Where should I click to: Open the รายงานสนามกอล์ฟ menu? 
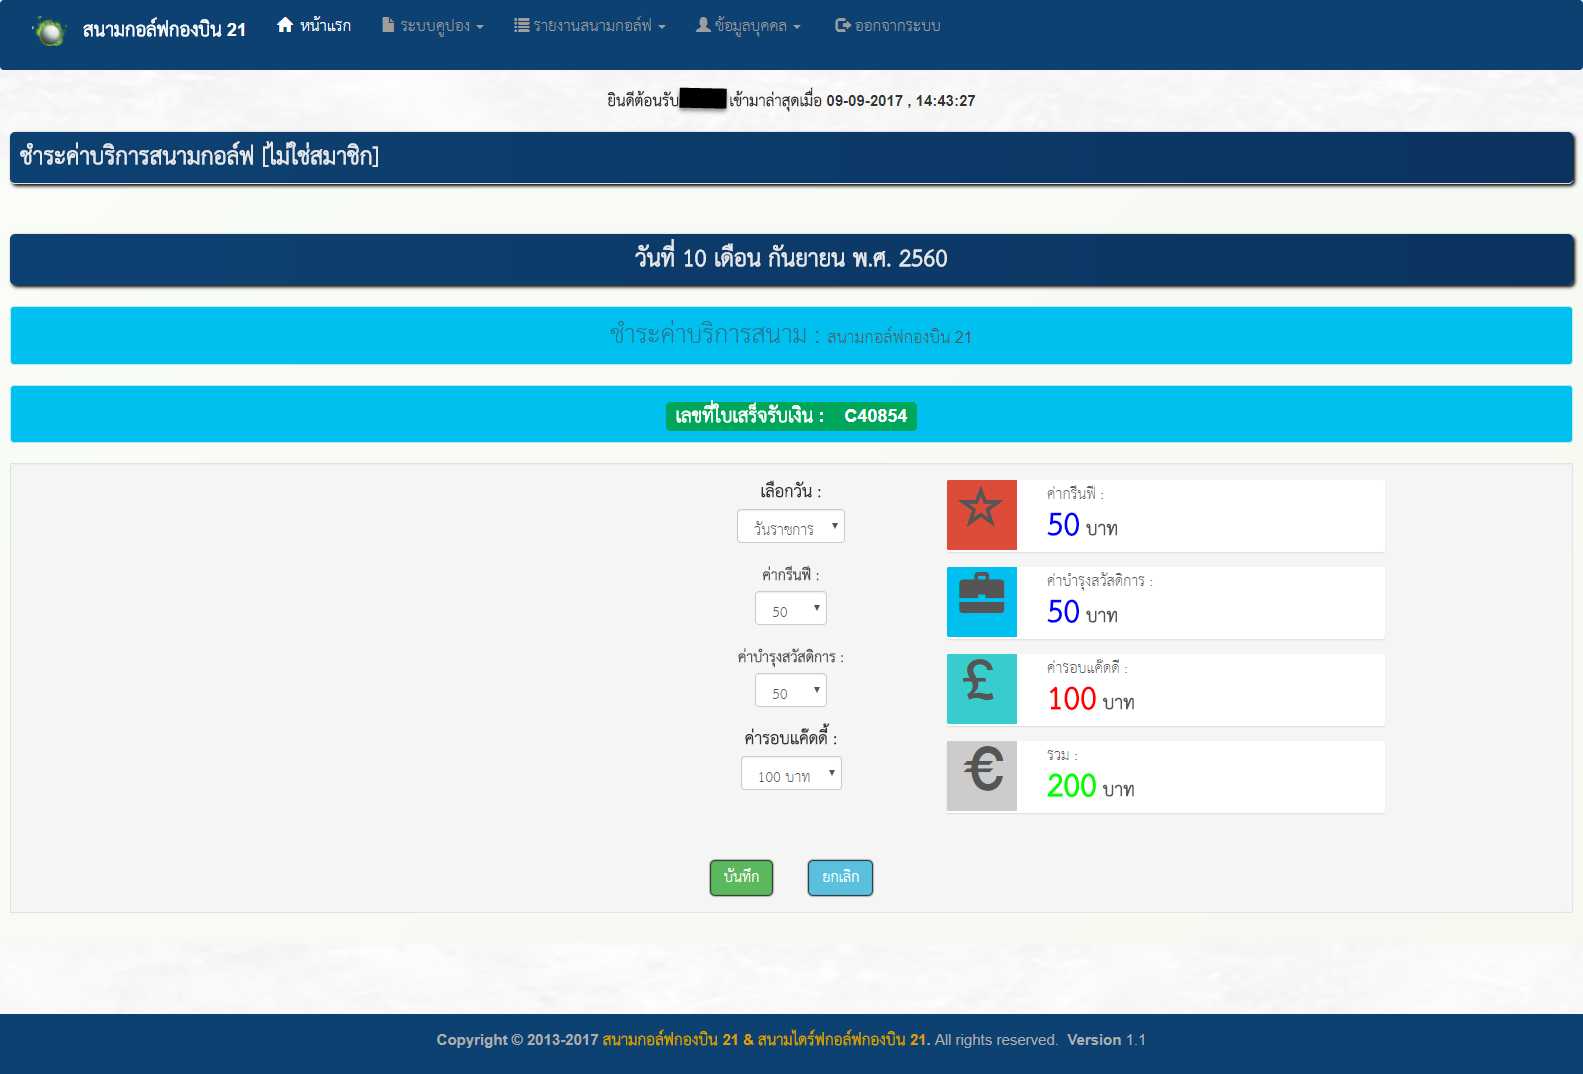tap(589, 26)
